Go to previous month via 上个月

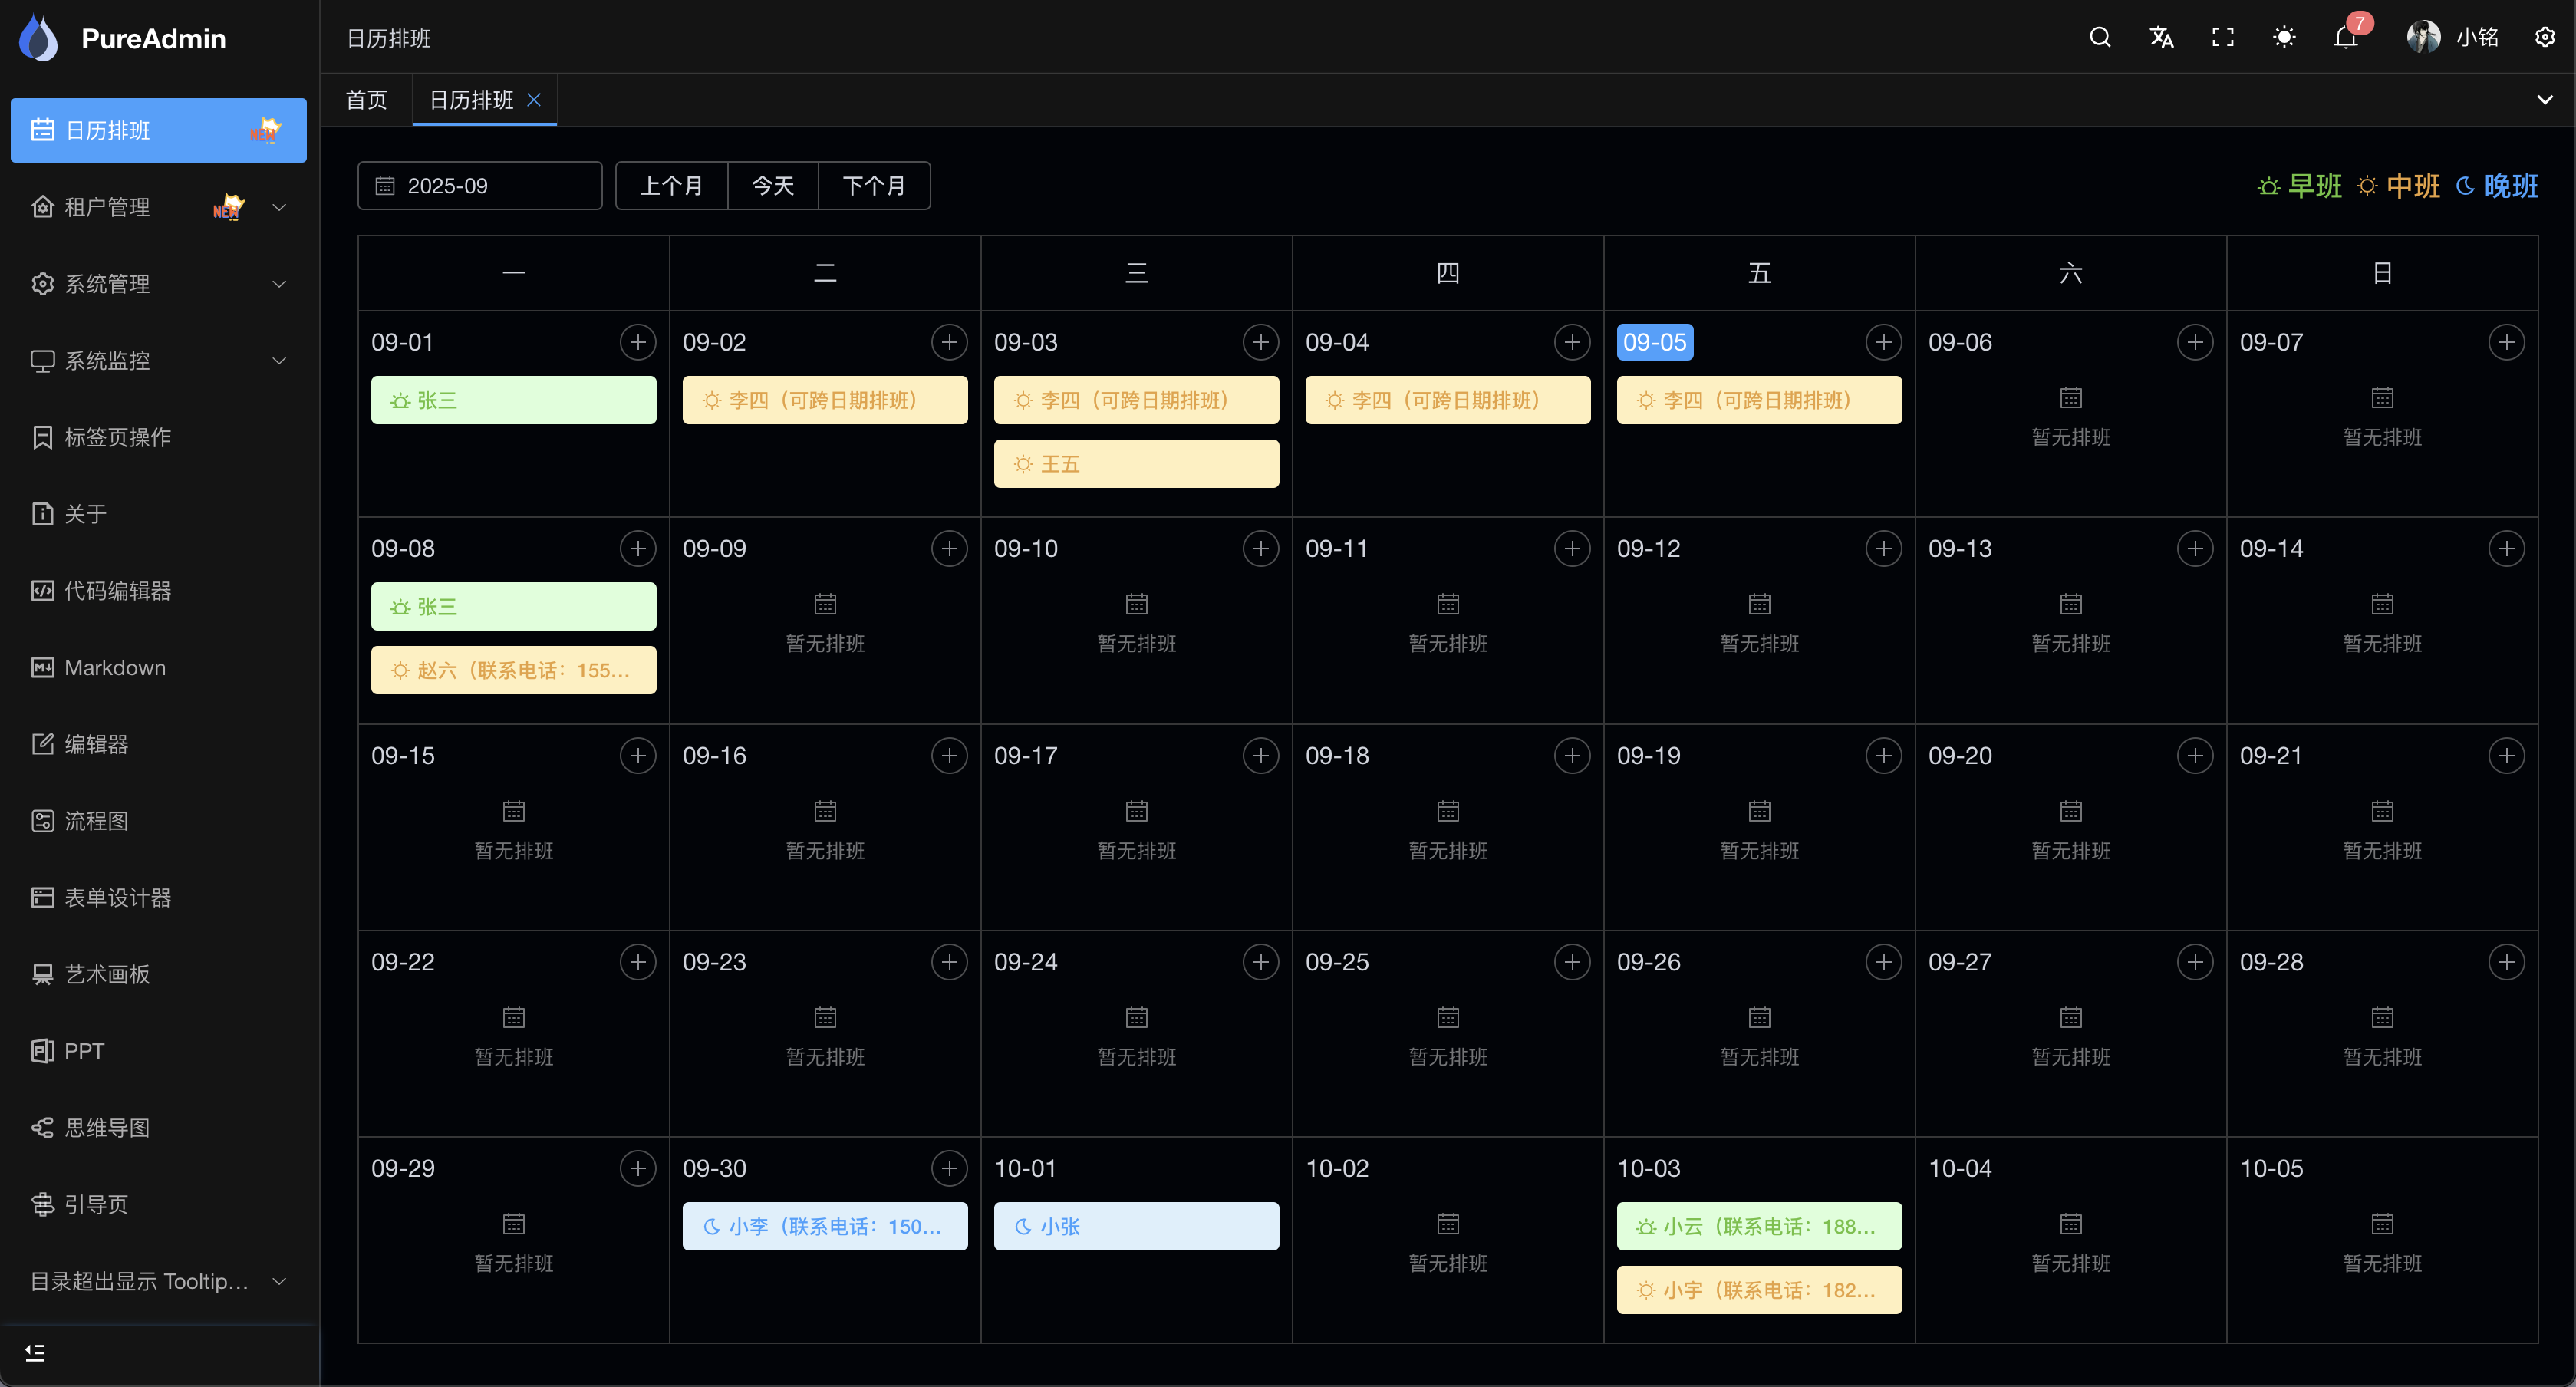click(671, 185)
